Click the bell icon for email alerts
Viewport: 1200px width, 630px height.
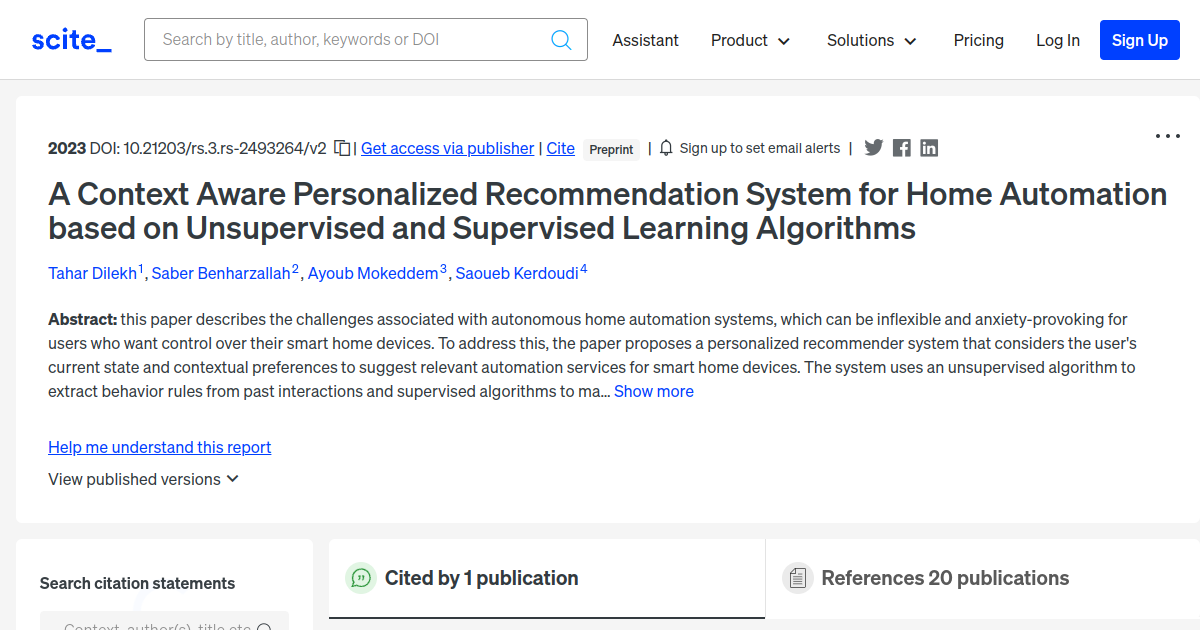pyautogui.click(x=667, y=148)
